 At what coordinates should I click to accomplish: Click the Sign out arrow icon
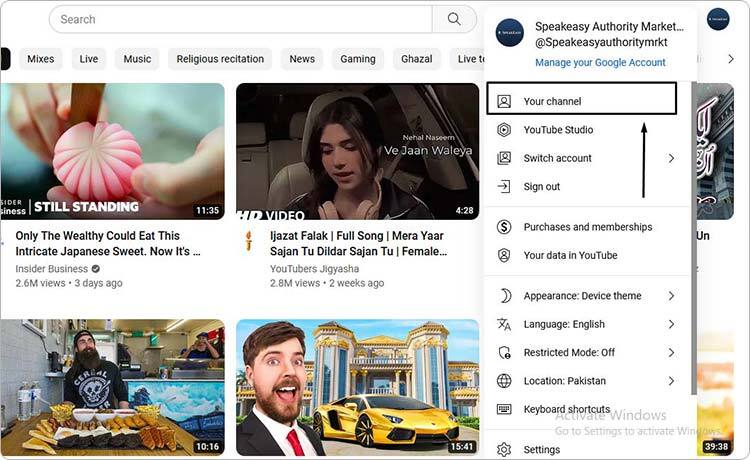(504, 186)
